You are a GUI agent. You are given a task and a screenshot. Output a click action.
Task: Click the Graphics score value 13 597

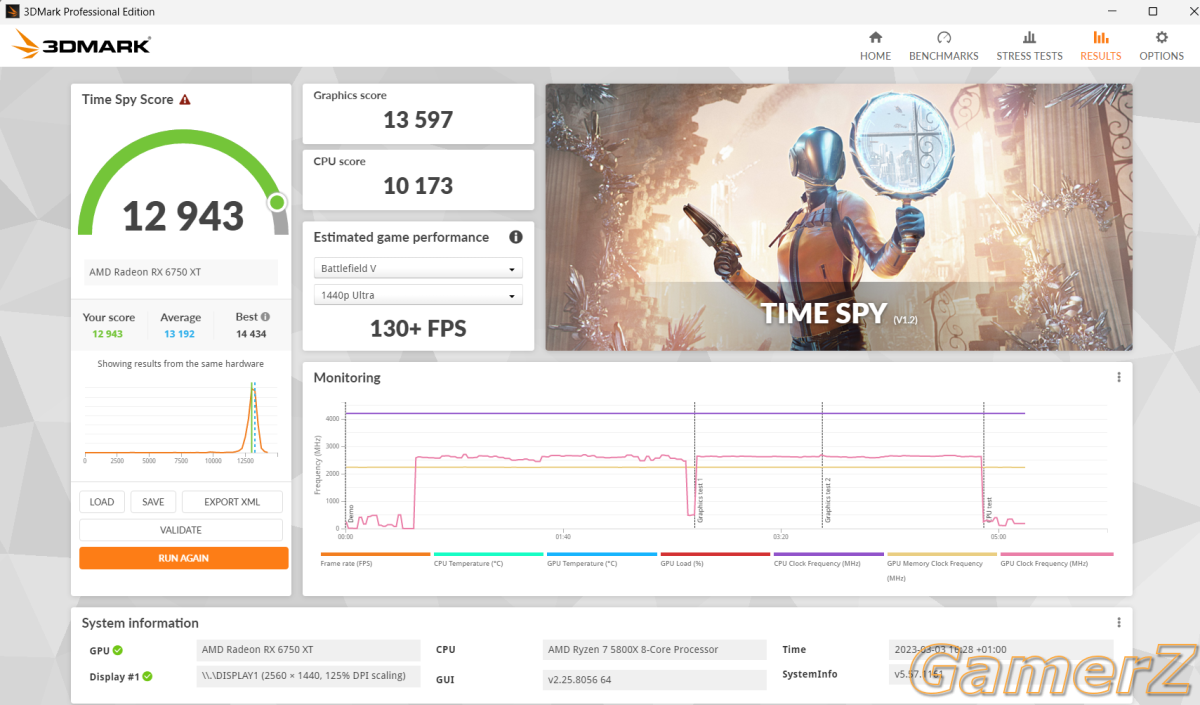[x=418, y=120]
